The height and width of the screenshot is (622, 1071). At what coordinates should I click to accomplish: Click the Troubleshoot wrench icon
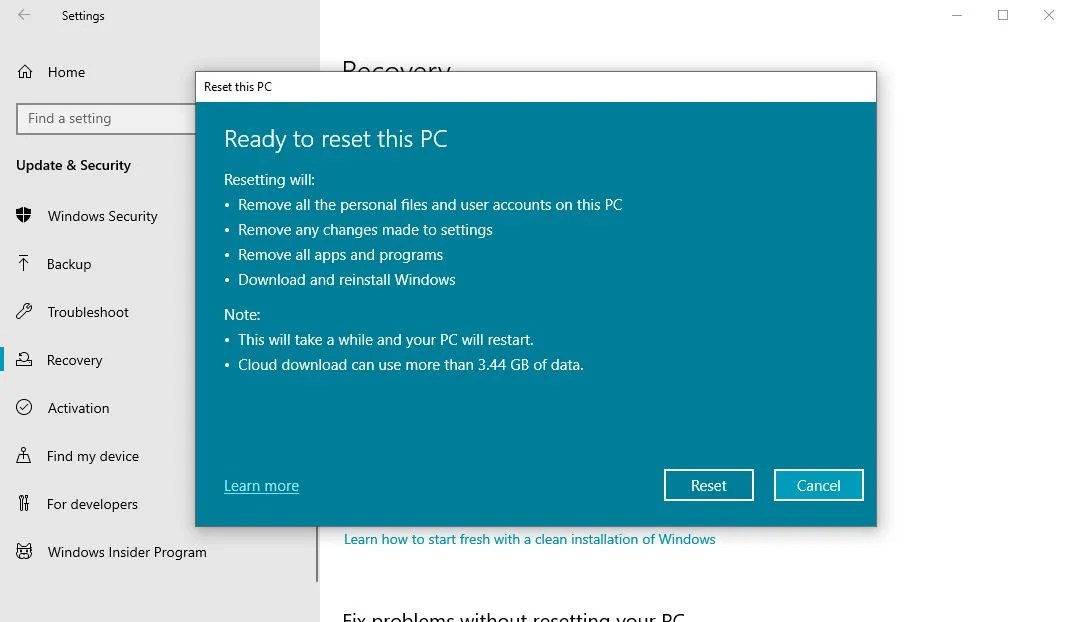tap(24, 311)
